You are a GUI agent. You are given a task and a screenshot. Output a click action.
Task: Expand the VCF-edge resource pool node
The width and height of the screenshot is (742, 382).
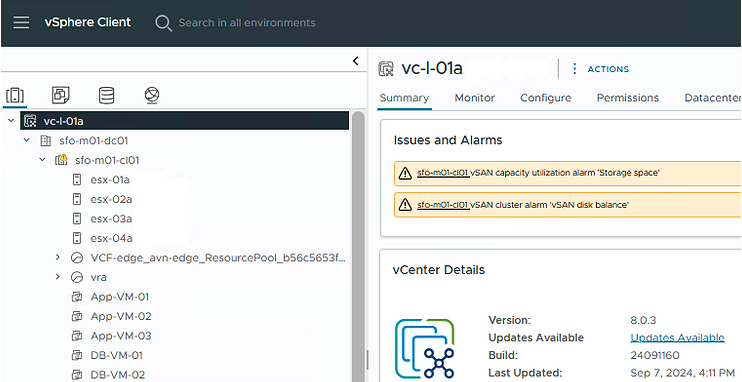[58, 258]
